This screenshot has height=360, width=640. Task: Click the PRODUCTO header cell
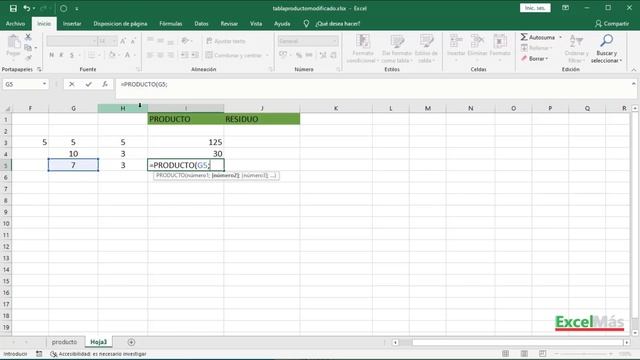186,119
